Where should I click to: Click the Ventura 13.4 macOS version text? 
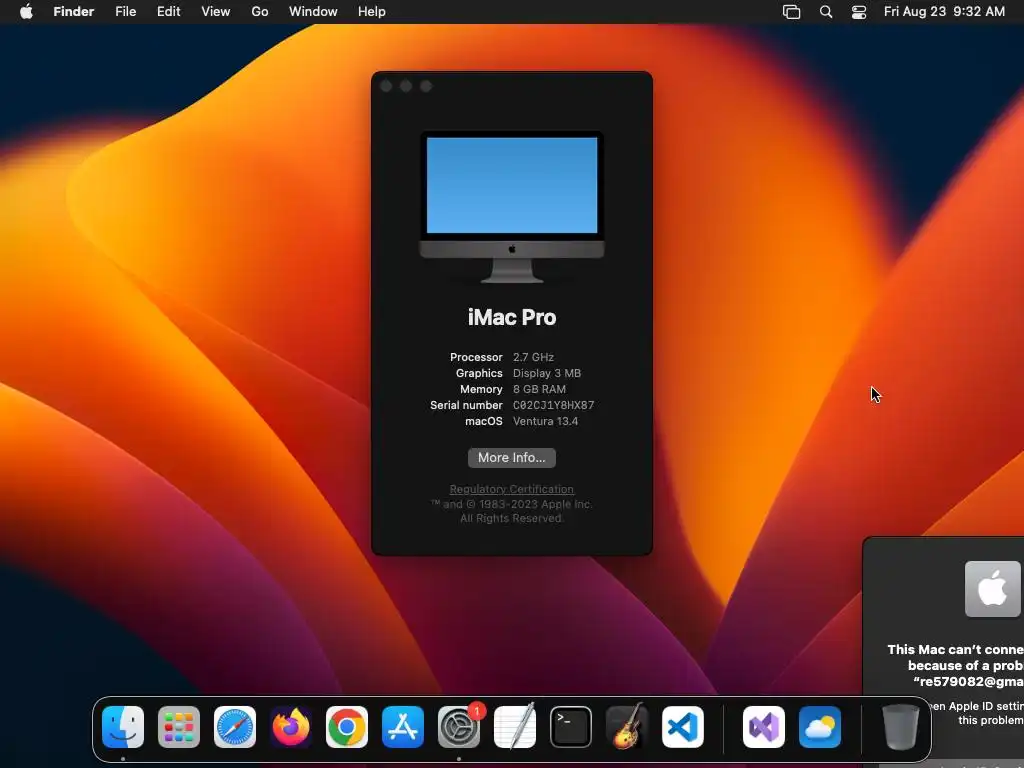tap(545, 421)
